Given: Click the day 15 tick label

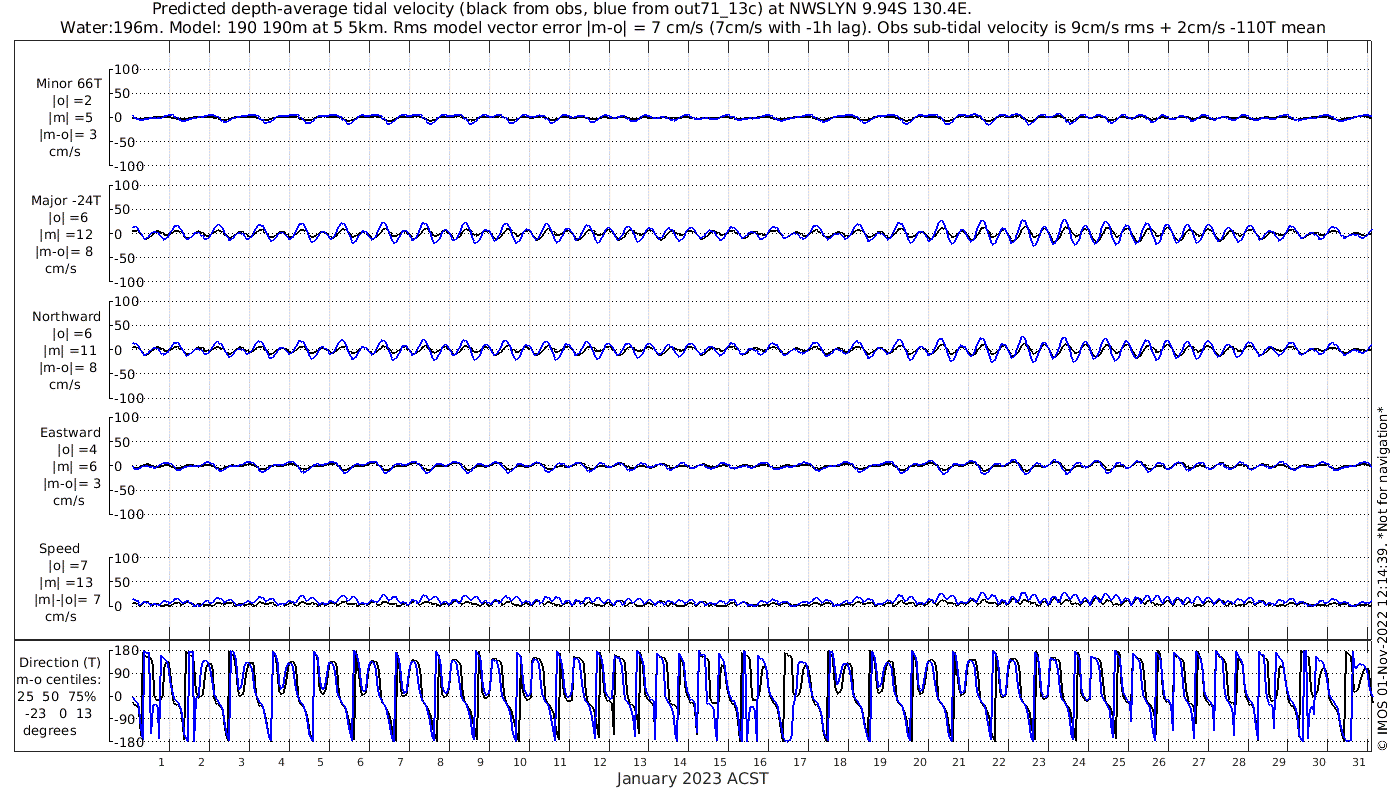Looking at the screenshot, I should pos(719,762).
